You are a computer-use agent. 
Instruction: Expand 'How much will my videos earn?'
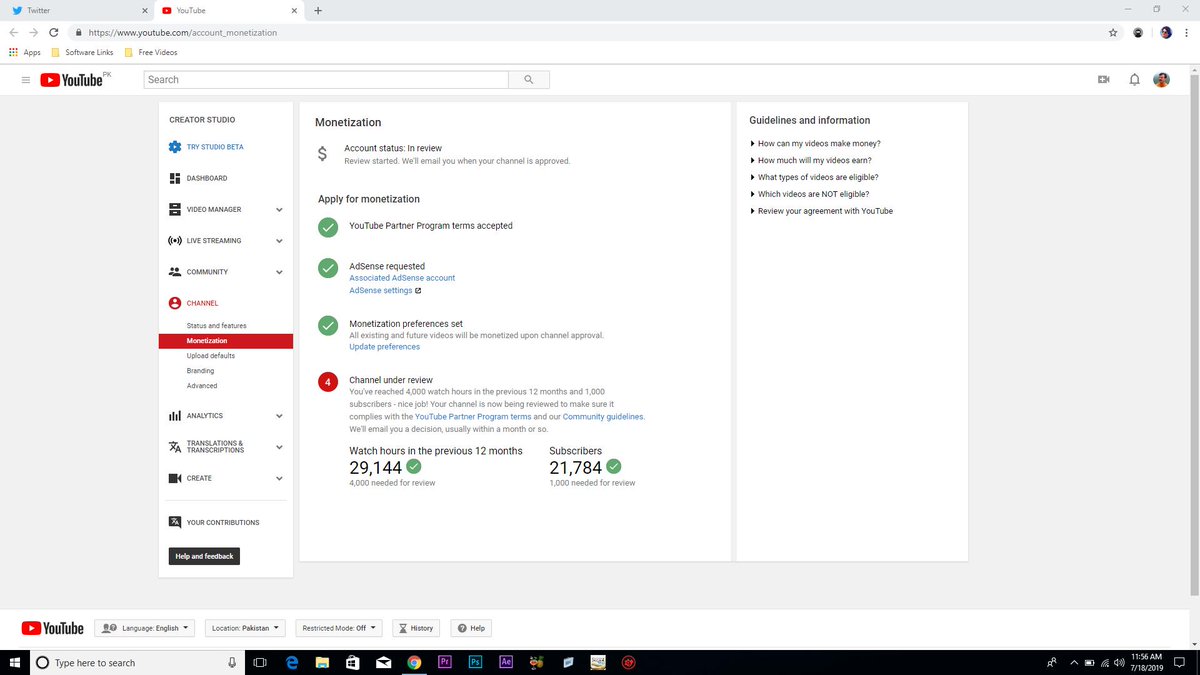(x=813, y=161)
